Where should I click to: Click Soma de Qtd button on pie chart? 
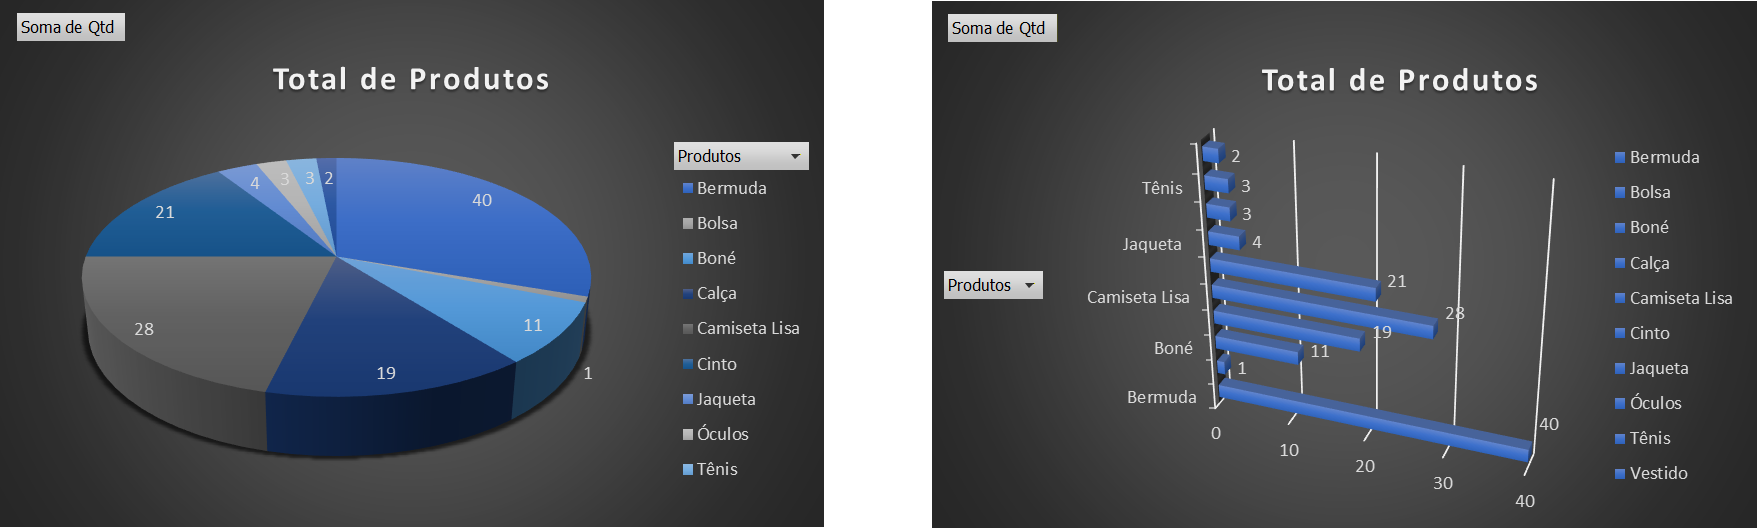[x=70, y=27]
